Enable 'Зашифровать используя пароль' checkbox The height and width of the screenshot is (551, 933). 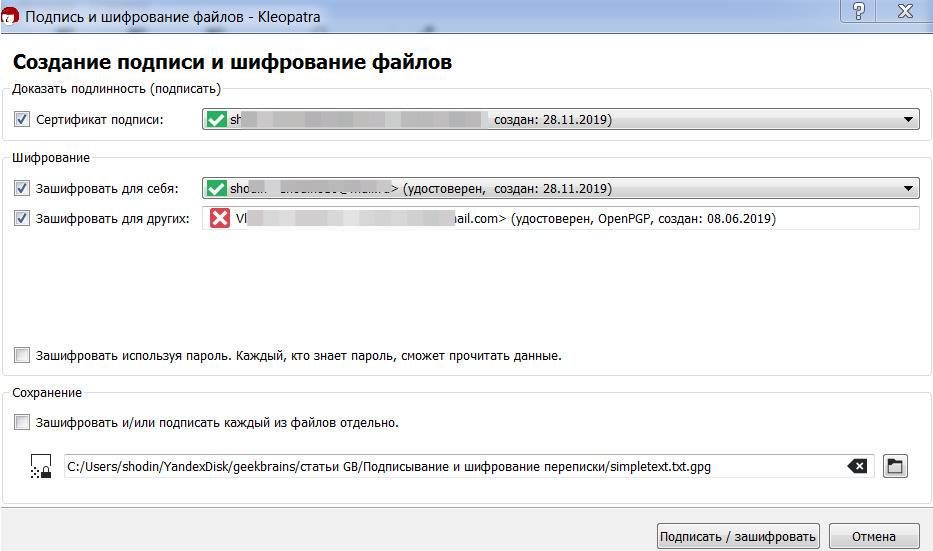pos(21,355)
